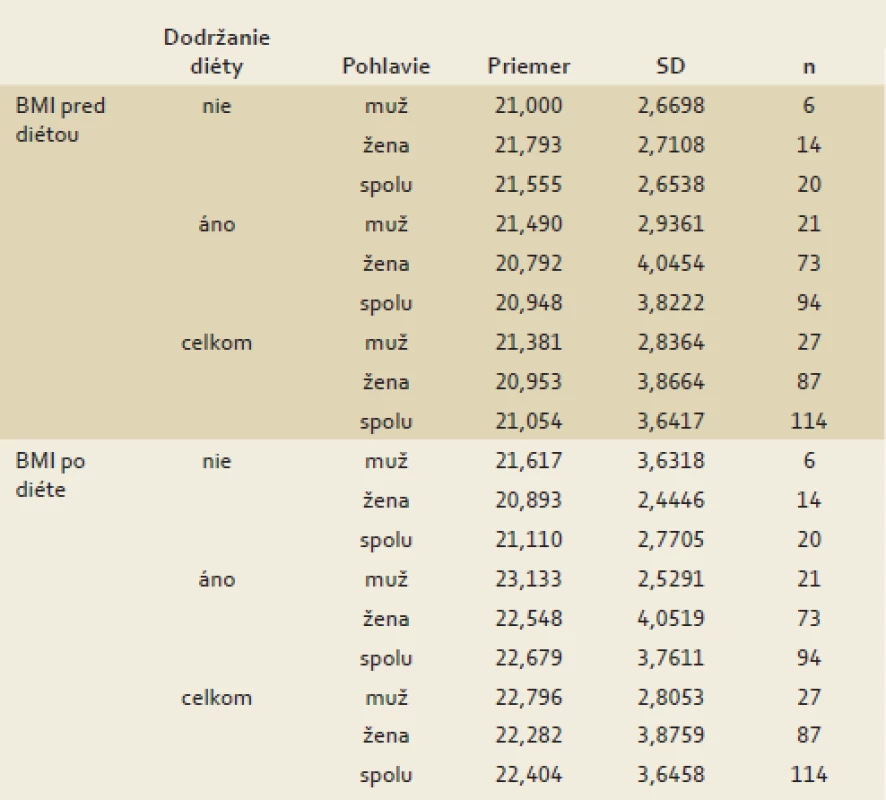Screen dimensions: 886x800
Task: Click 'nie' under BMI po diéte
Action: coord(217,462)
